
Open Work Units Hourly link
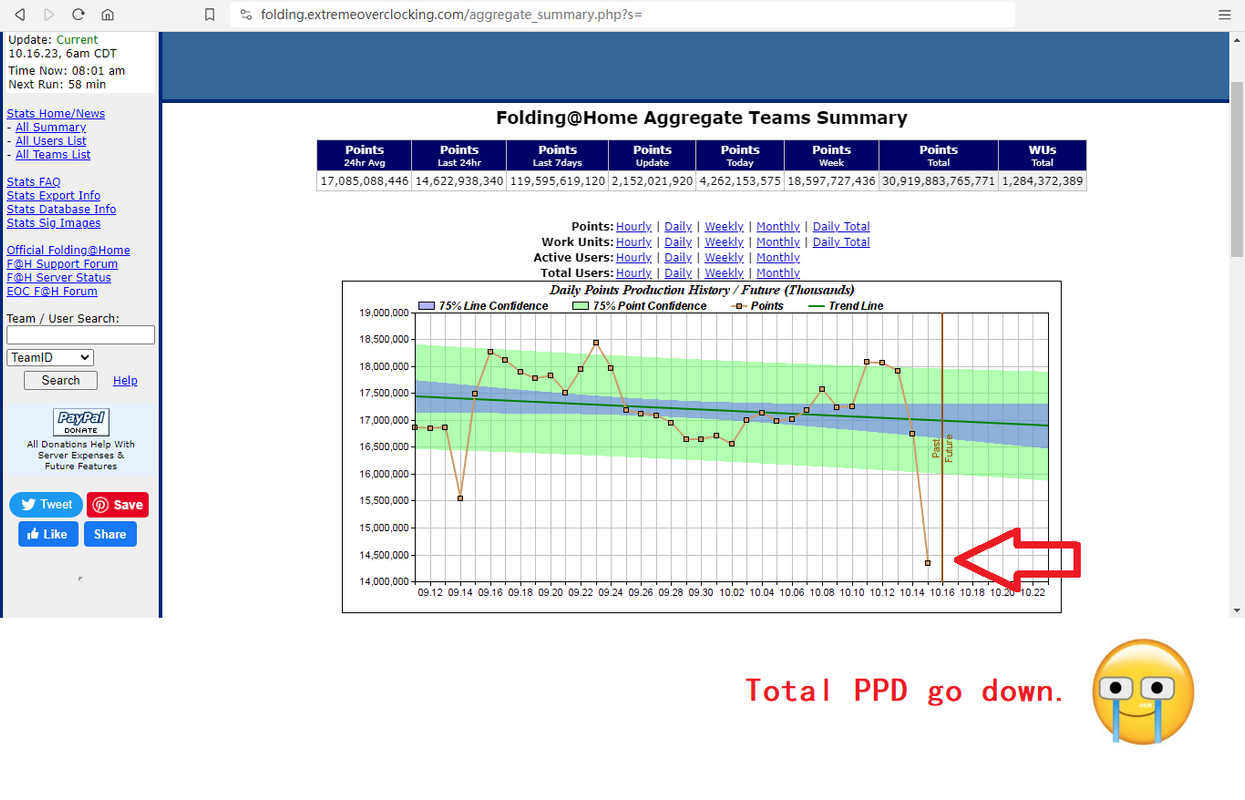634,242
